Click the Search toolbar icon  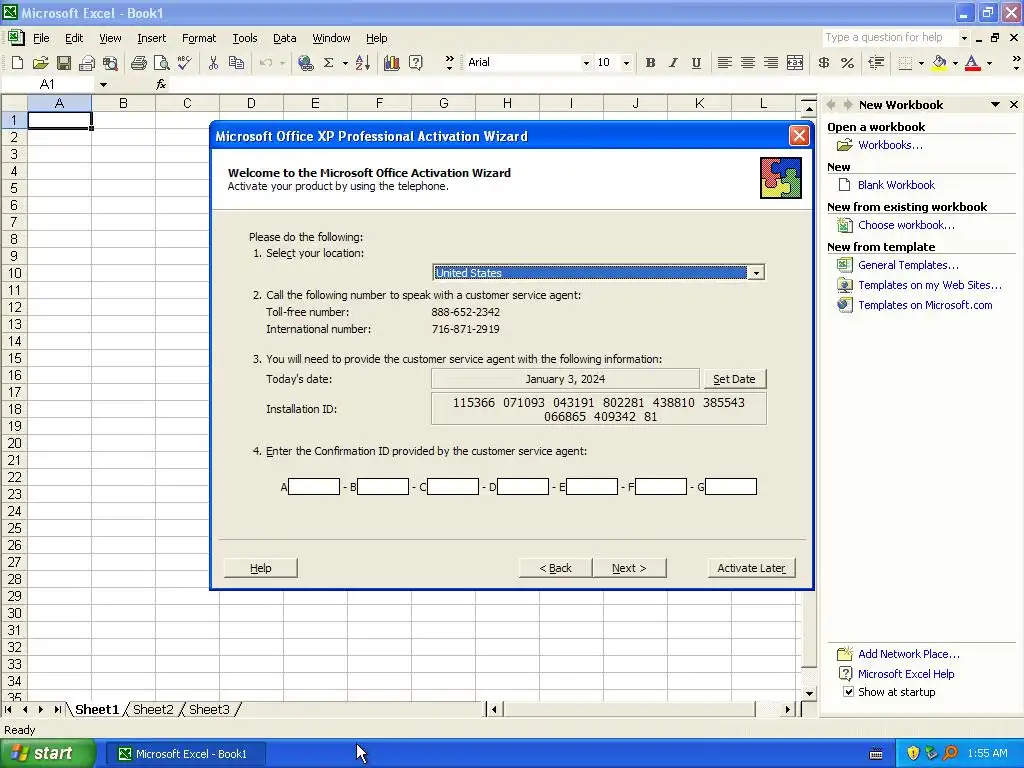[110, 63]
